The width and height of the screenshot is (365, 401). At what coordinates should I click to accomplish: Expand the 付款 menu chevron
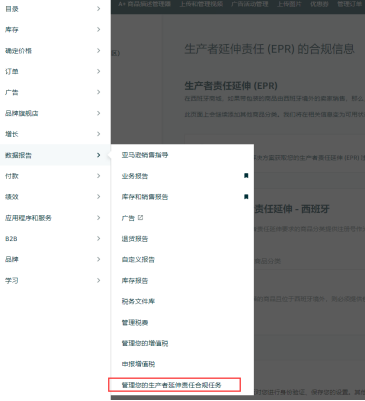[x=98, y=176]
